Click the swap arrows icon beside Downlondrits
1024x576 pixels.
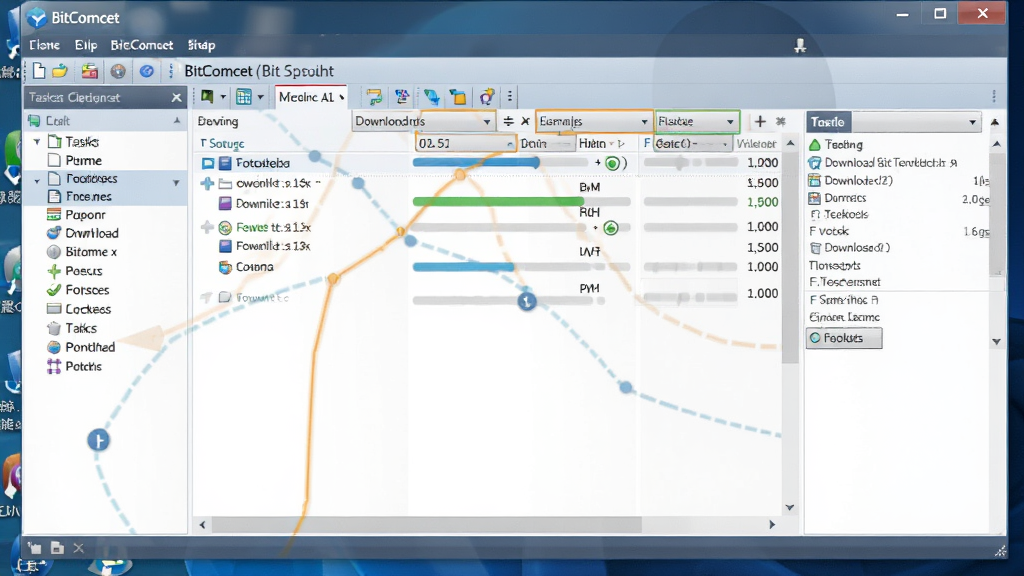tap(508, 121)
